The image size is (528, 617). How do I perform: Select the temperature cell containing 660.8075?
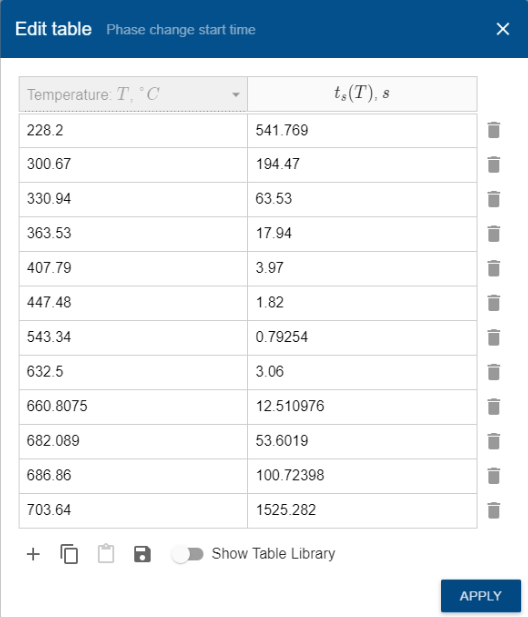click(x=133, y=407)
